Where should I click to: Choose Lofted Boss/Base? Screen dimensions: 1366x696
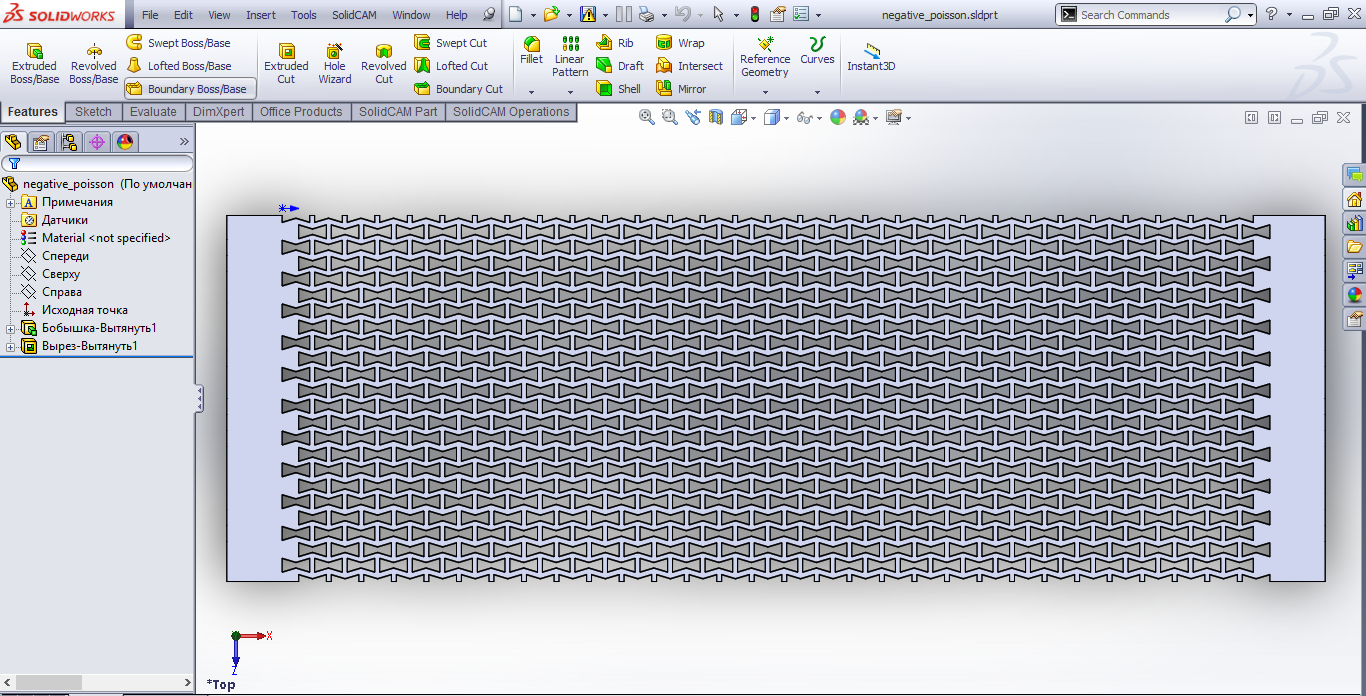pyautogui.click(x=179, y=66)
